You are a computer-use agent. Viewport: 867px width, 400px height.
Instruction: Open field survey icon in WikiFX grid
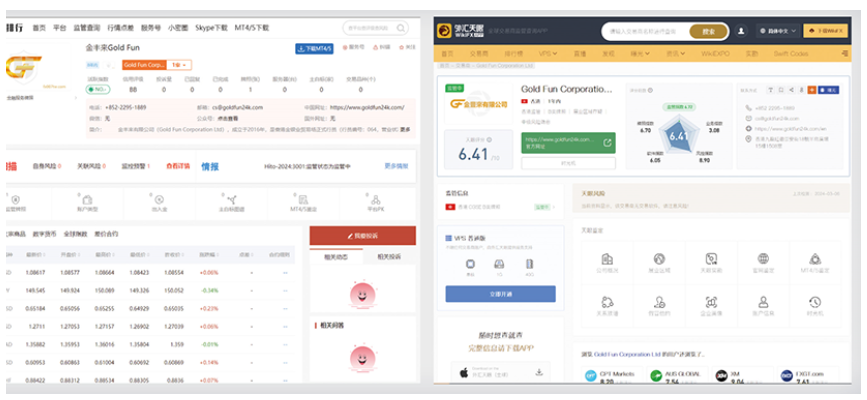point(711,258)
